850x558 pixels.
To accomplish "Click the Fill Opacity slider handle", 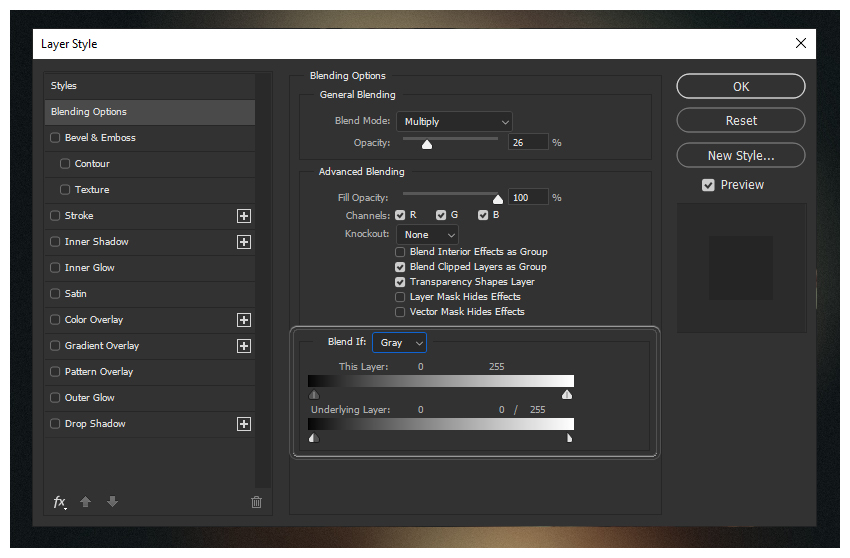I will (498, 199).
